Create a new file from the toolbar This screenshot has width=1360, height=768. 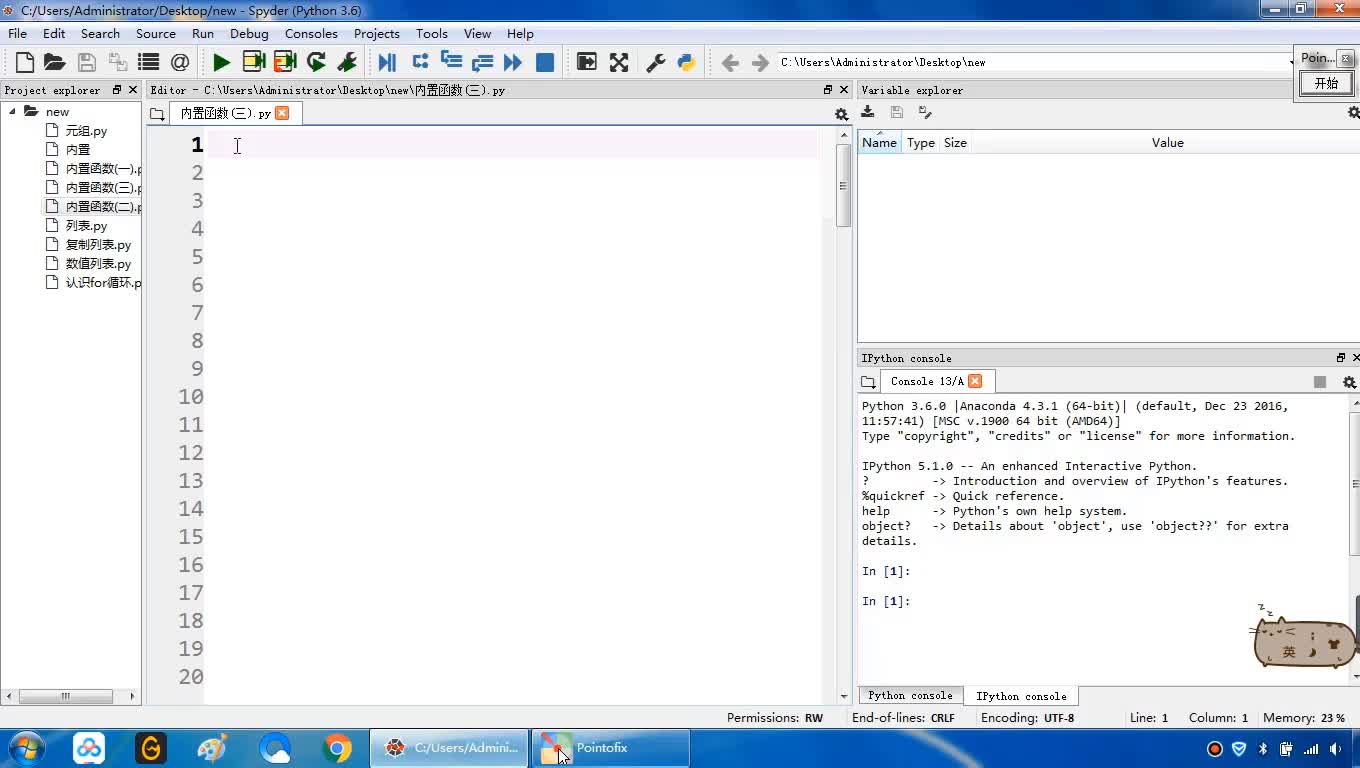(25, 62)
